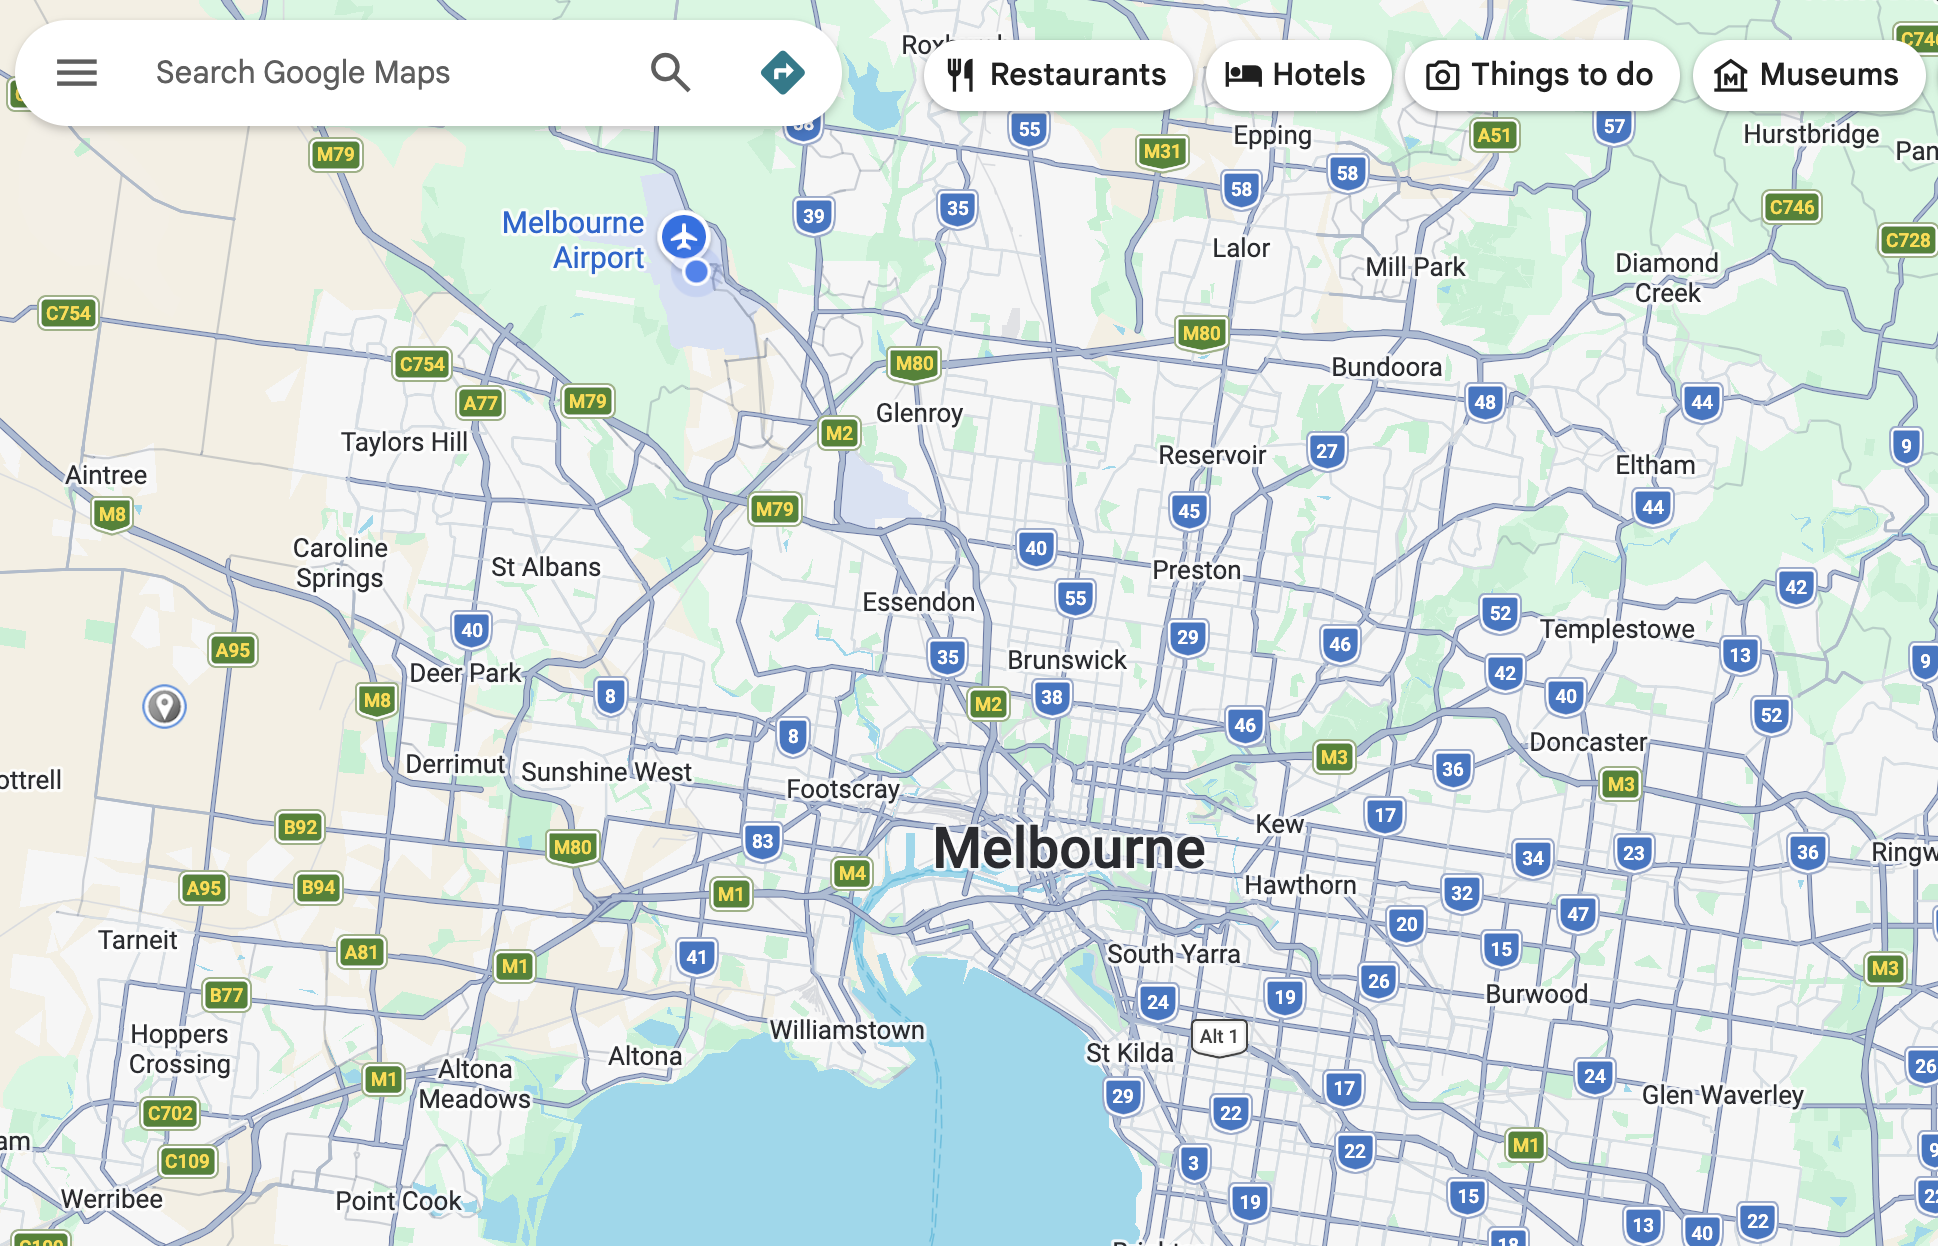
Task: Click the Eltham label
Action: [1655, 465]
